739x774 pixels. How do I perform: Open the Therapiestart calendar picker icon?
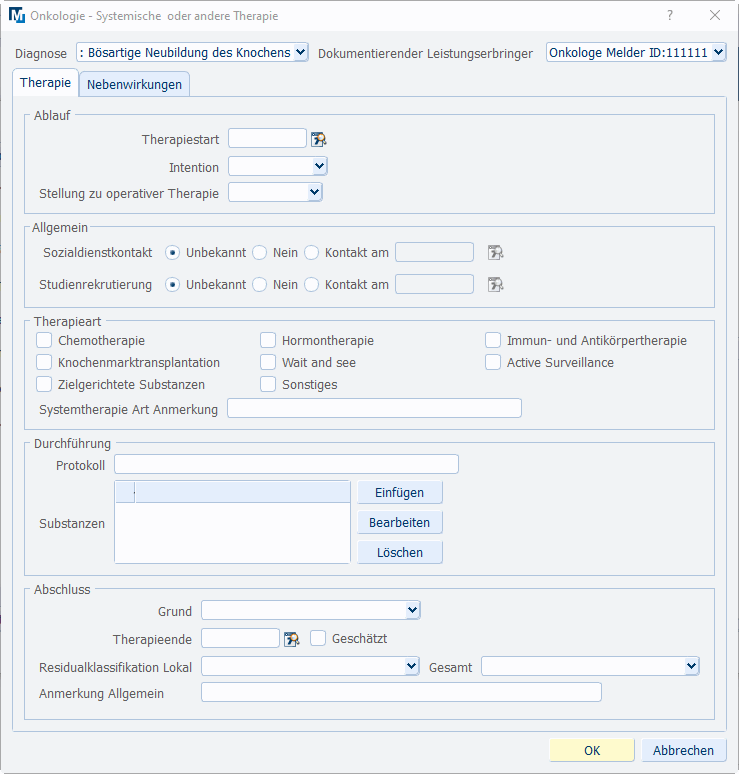(319, 139)
